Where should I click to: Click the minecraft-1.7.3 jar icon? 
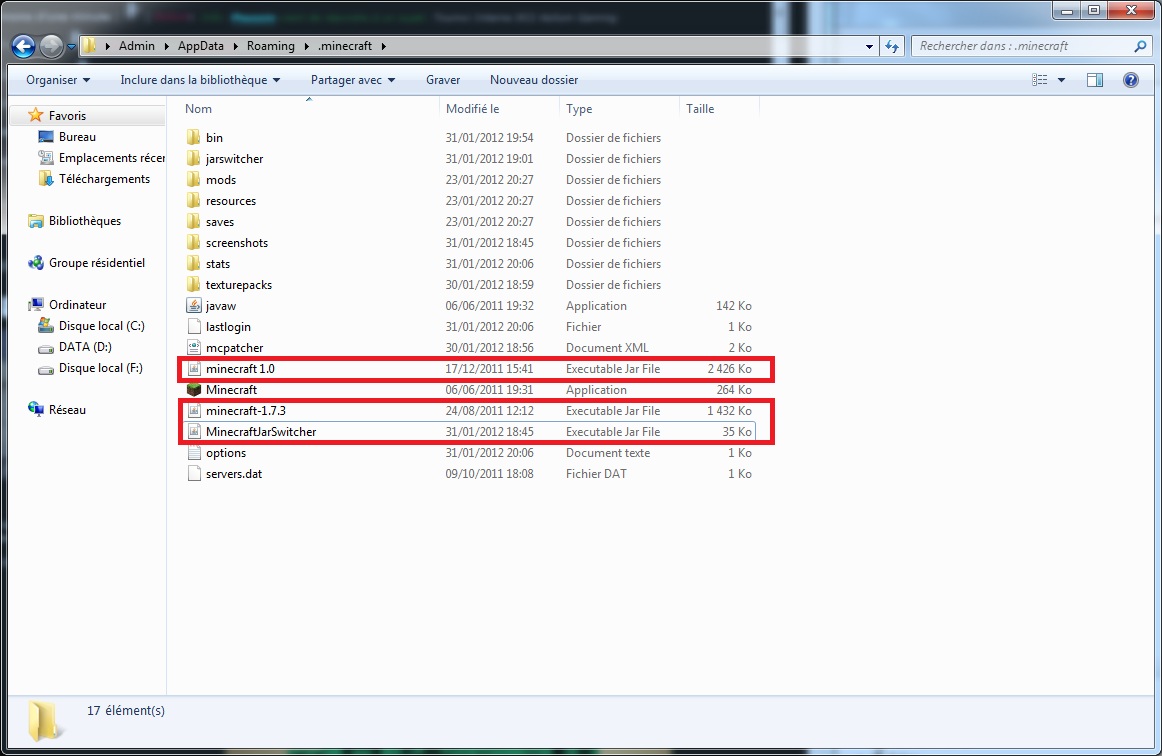tap(193, 411)
